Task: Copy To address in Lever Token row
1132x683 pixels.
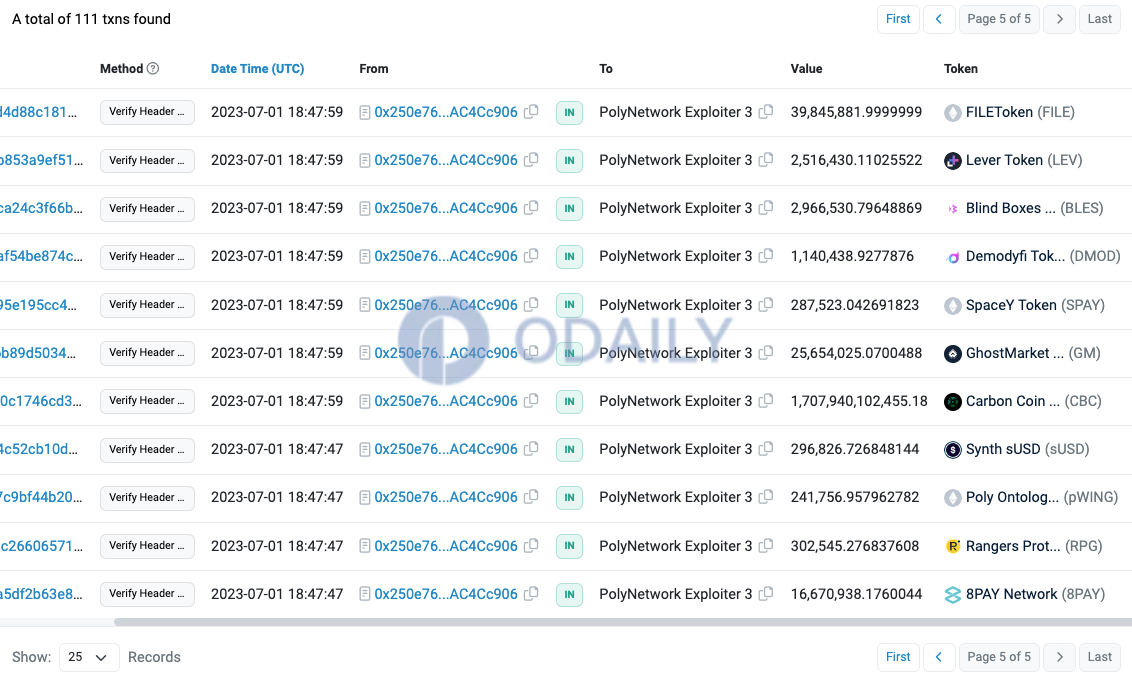Action: [x=766, y=160]
